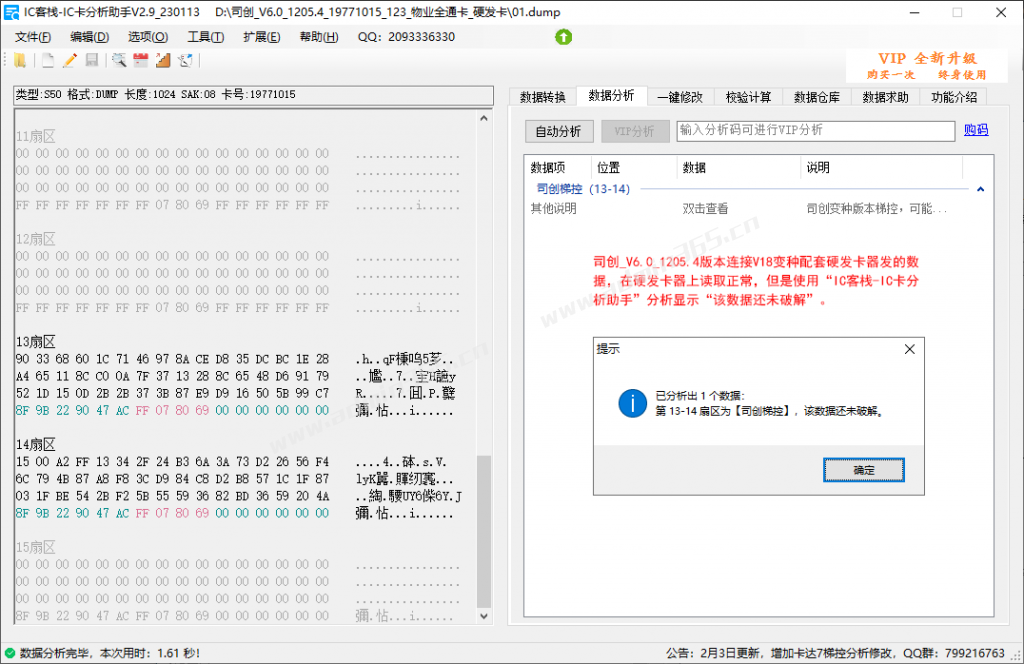The height and width of the screenshot is (664, 1024).
Task: Click the QQ: 2093336330 text
Action: click(x=406, y=37)
